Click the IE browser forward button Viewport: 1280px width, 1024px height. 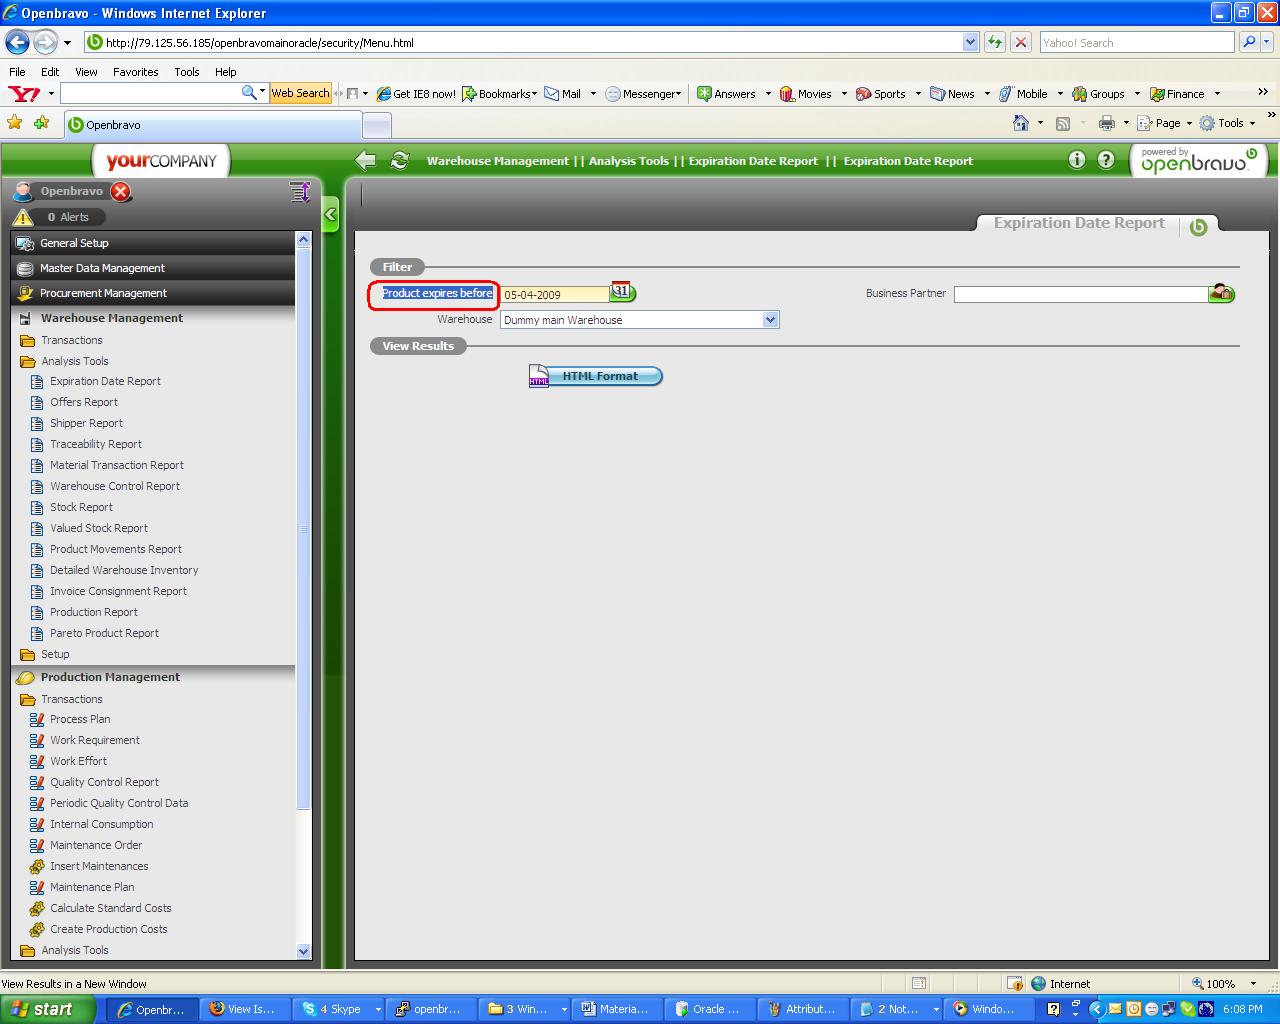pos(45,42)
